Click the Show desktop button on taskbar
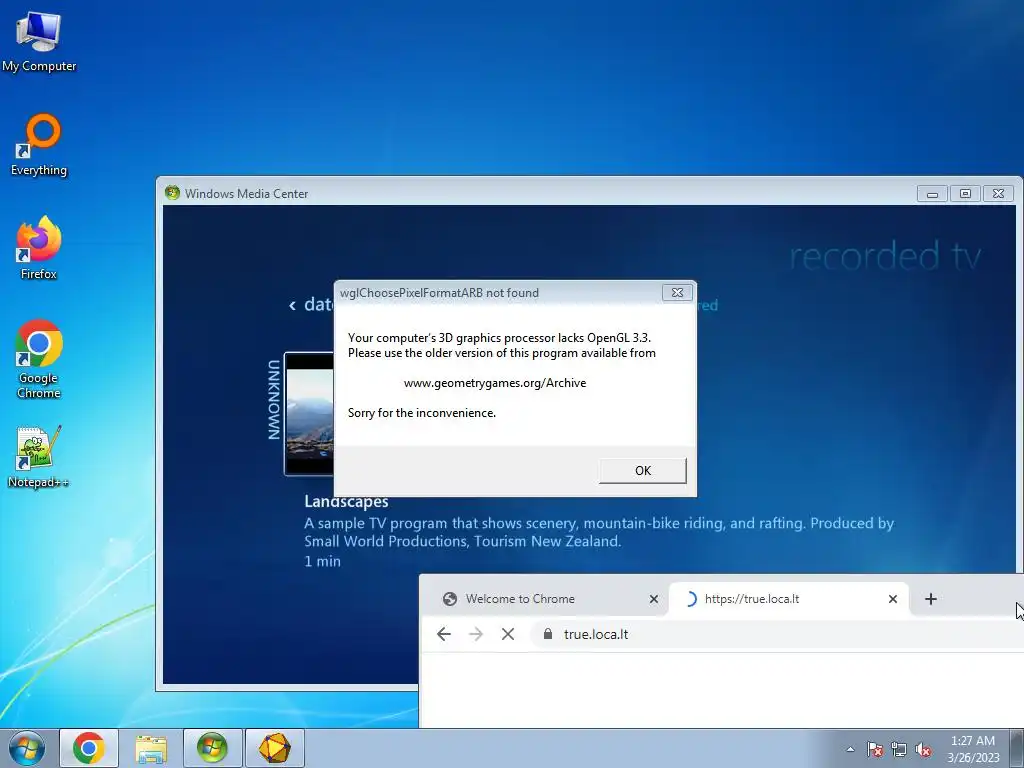The width and height of the screenshot is (1024, 768). pos(1016,748)
